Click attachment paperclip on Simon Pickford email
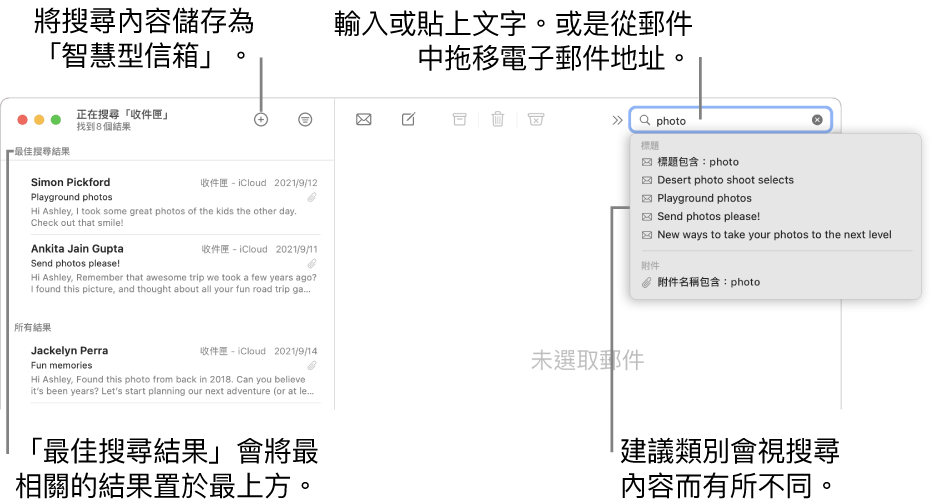The width and height of the screenshot is (931, 503). [312, 197]
